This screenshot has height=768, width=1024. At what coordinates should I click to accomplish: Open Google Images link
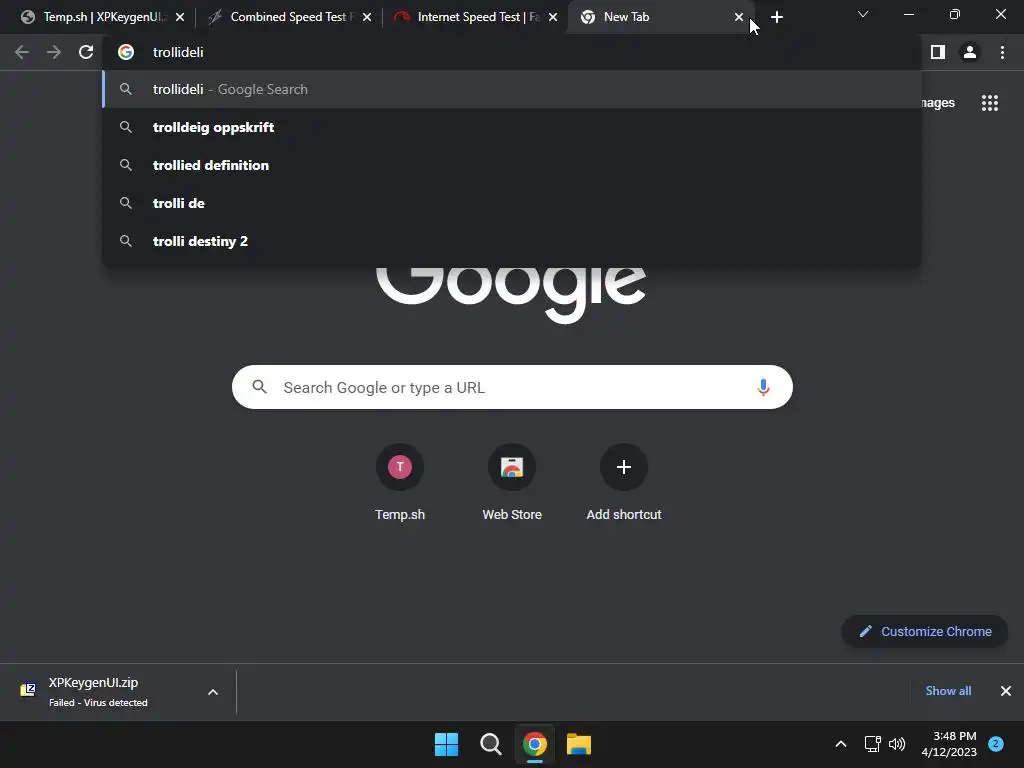[938, 103]
